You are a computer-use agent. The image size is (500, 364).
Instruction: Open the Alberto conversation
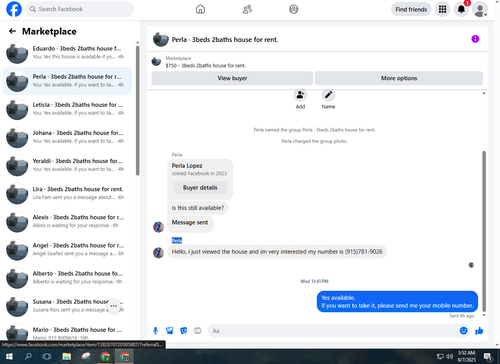[67, 278]
